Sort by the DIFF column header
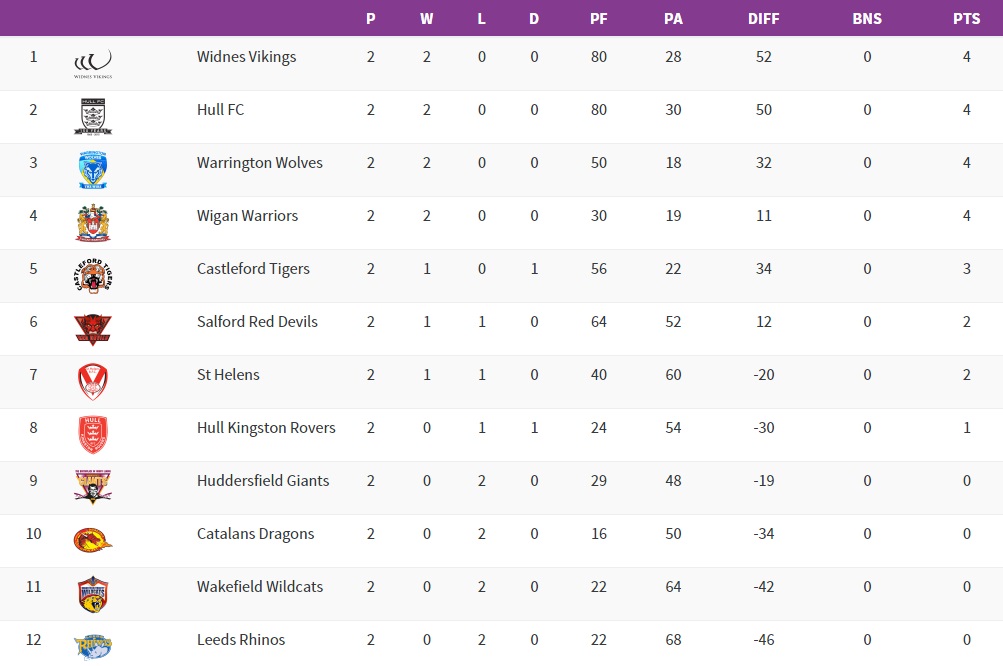 (763, 19)
